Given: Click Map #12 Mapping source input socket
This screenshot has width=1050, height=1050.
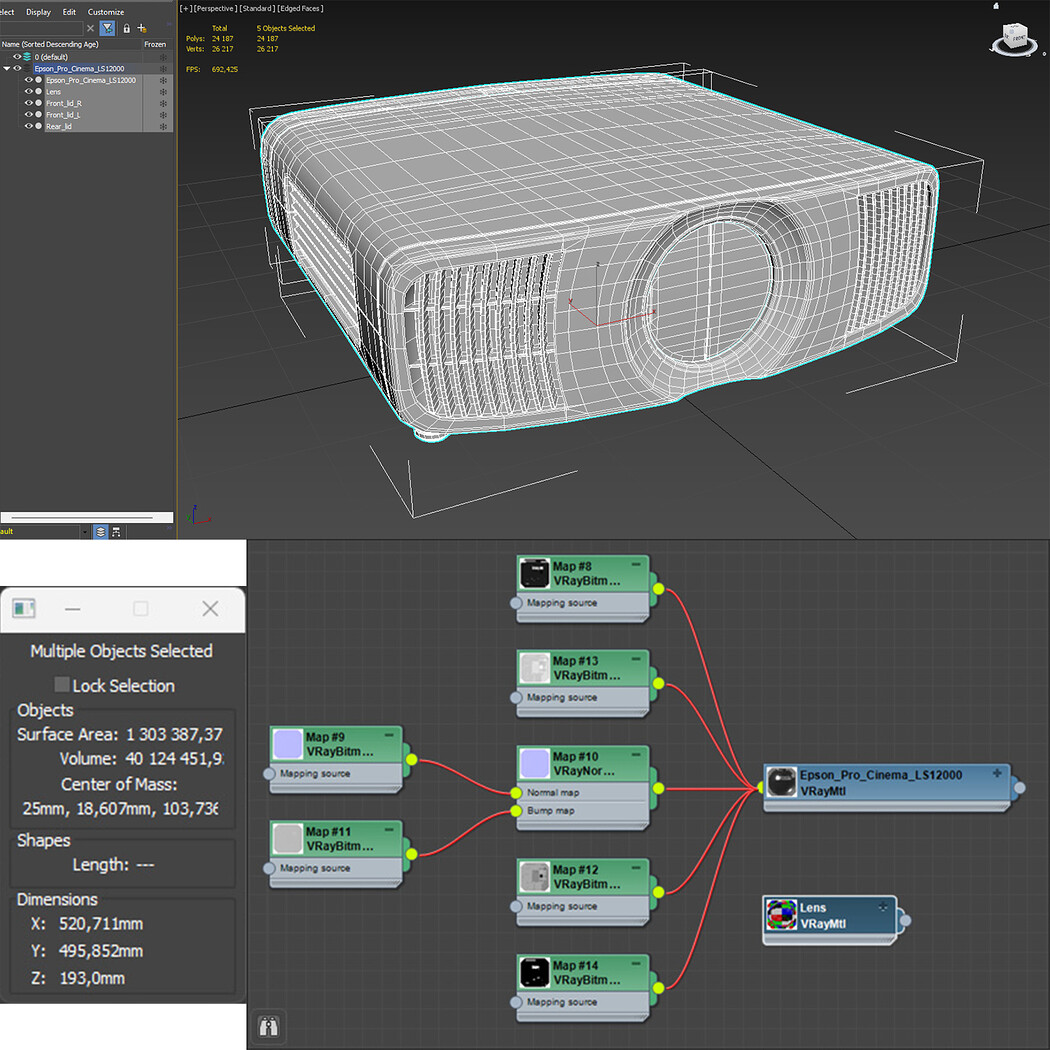Looking at the screenshot, I should [516, 907].
